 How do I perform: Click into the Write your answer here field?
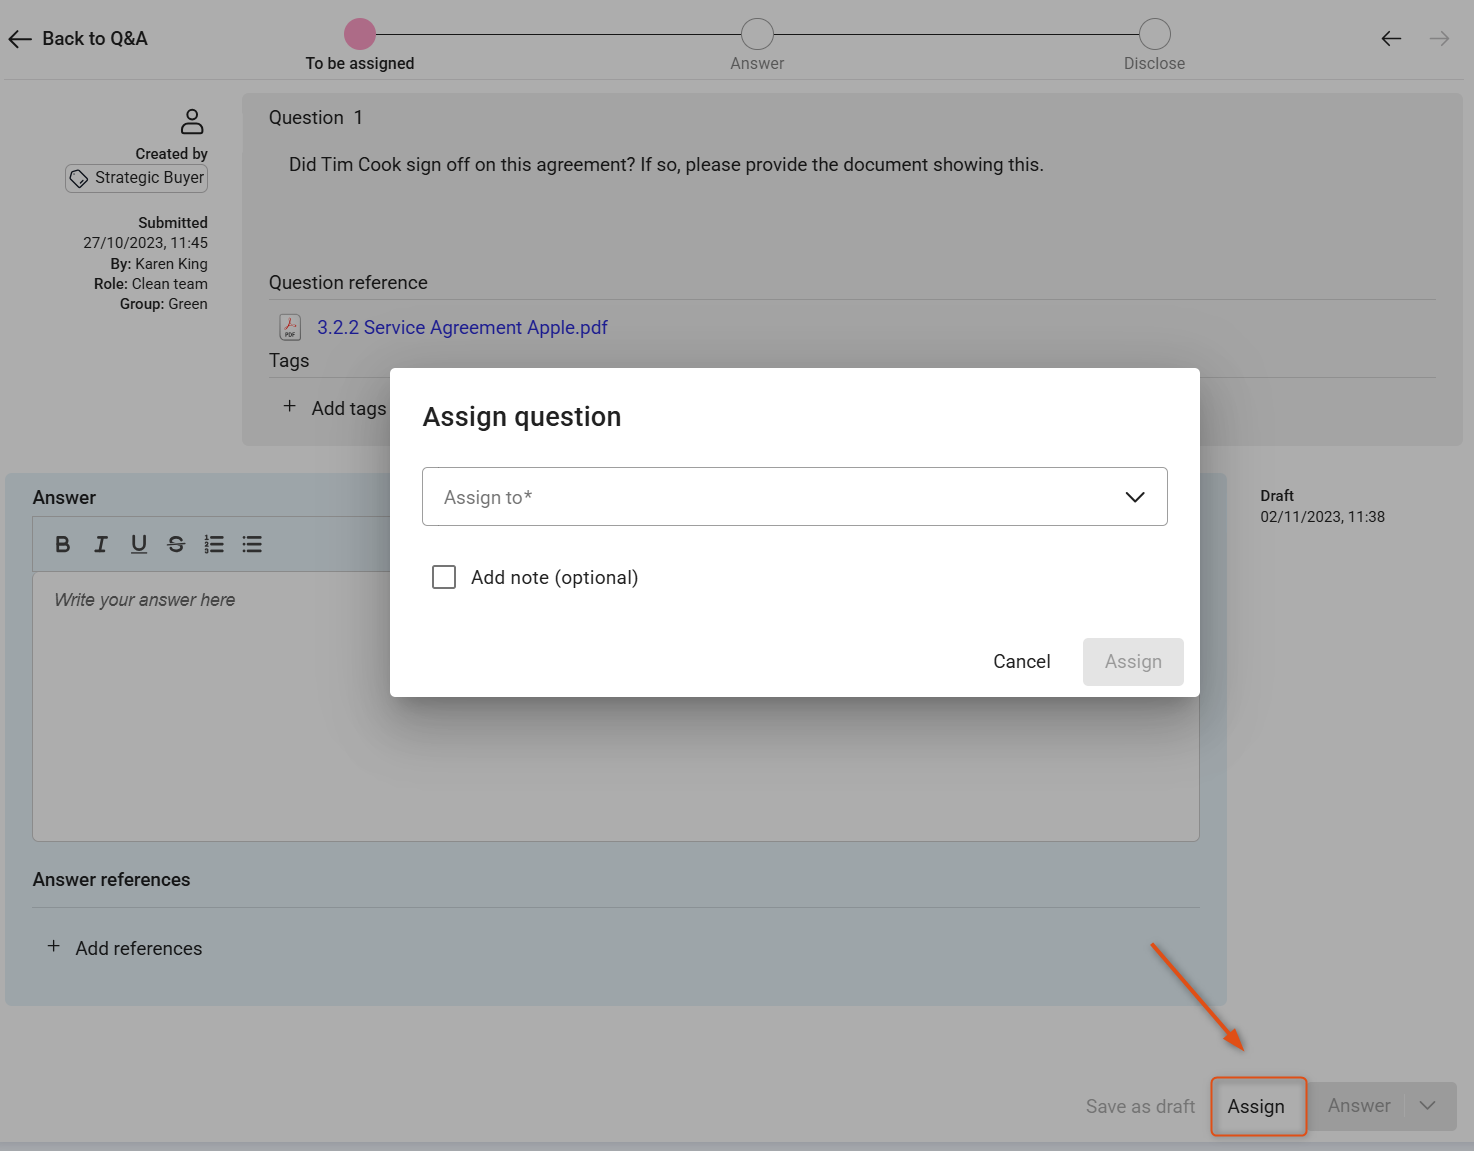tap(616, 706)
